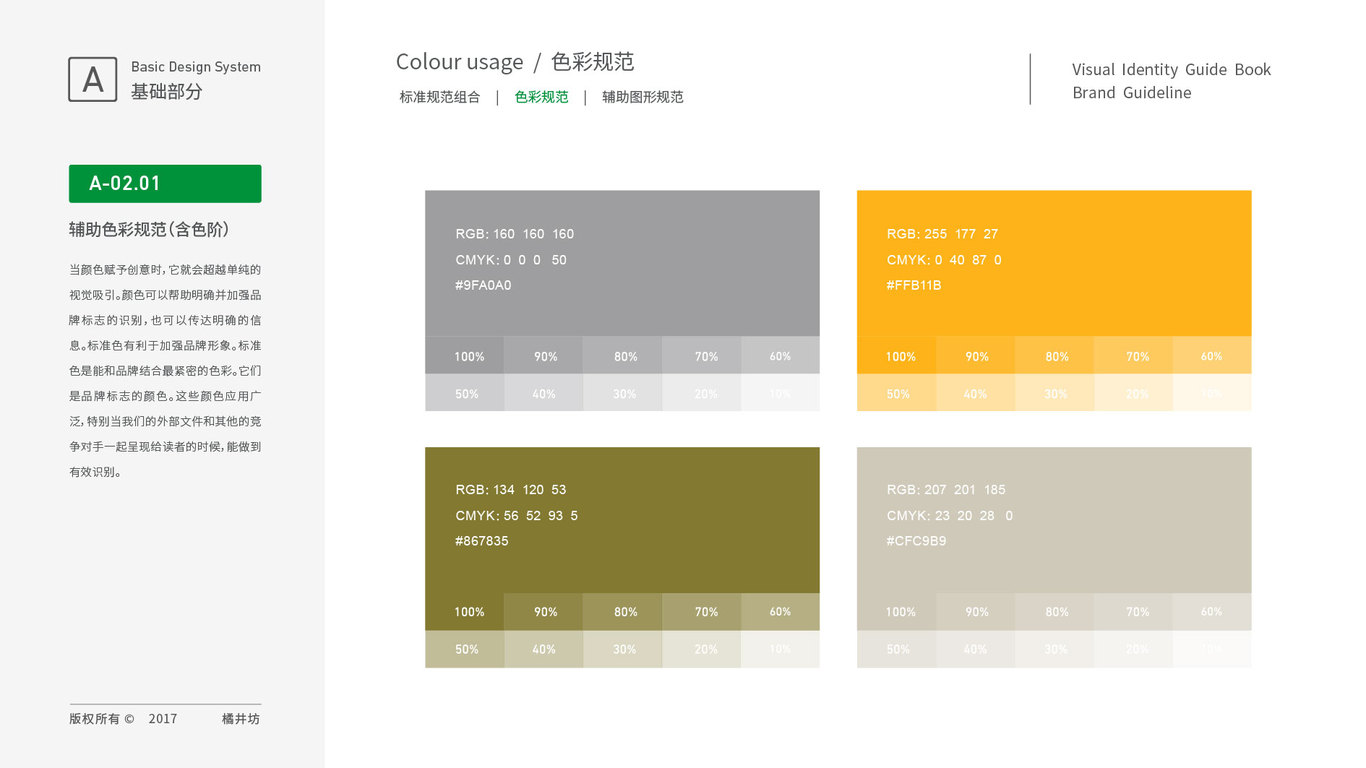Select the olive #867835 main swatch
Image resolution: width=1366 pixels, height=768 pixels.
622,520
